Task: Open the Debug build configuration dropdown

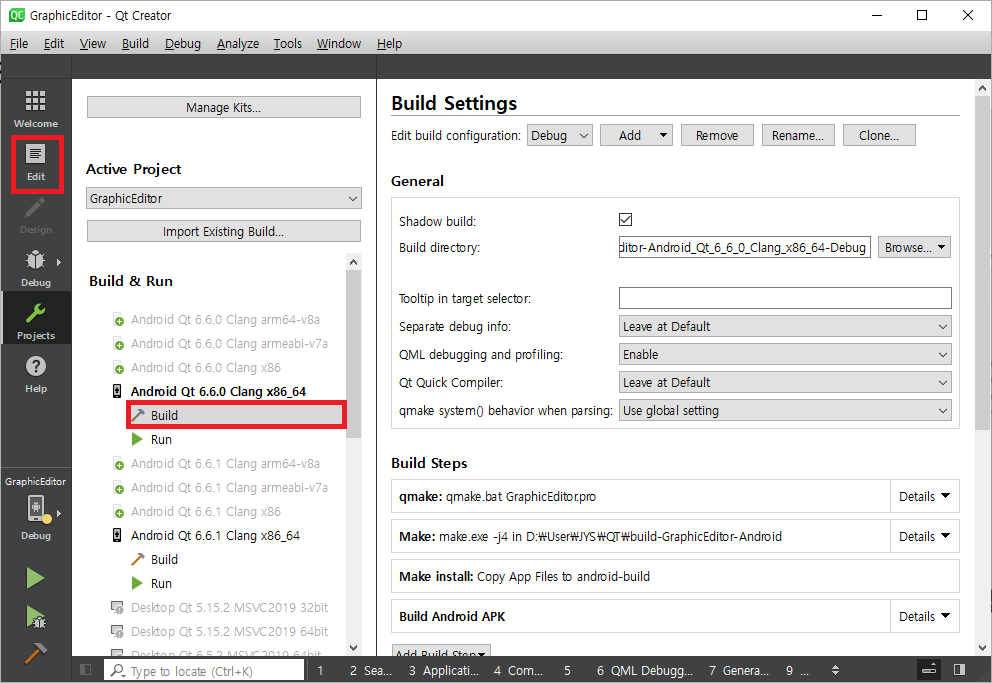Action: click(559, 135)
